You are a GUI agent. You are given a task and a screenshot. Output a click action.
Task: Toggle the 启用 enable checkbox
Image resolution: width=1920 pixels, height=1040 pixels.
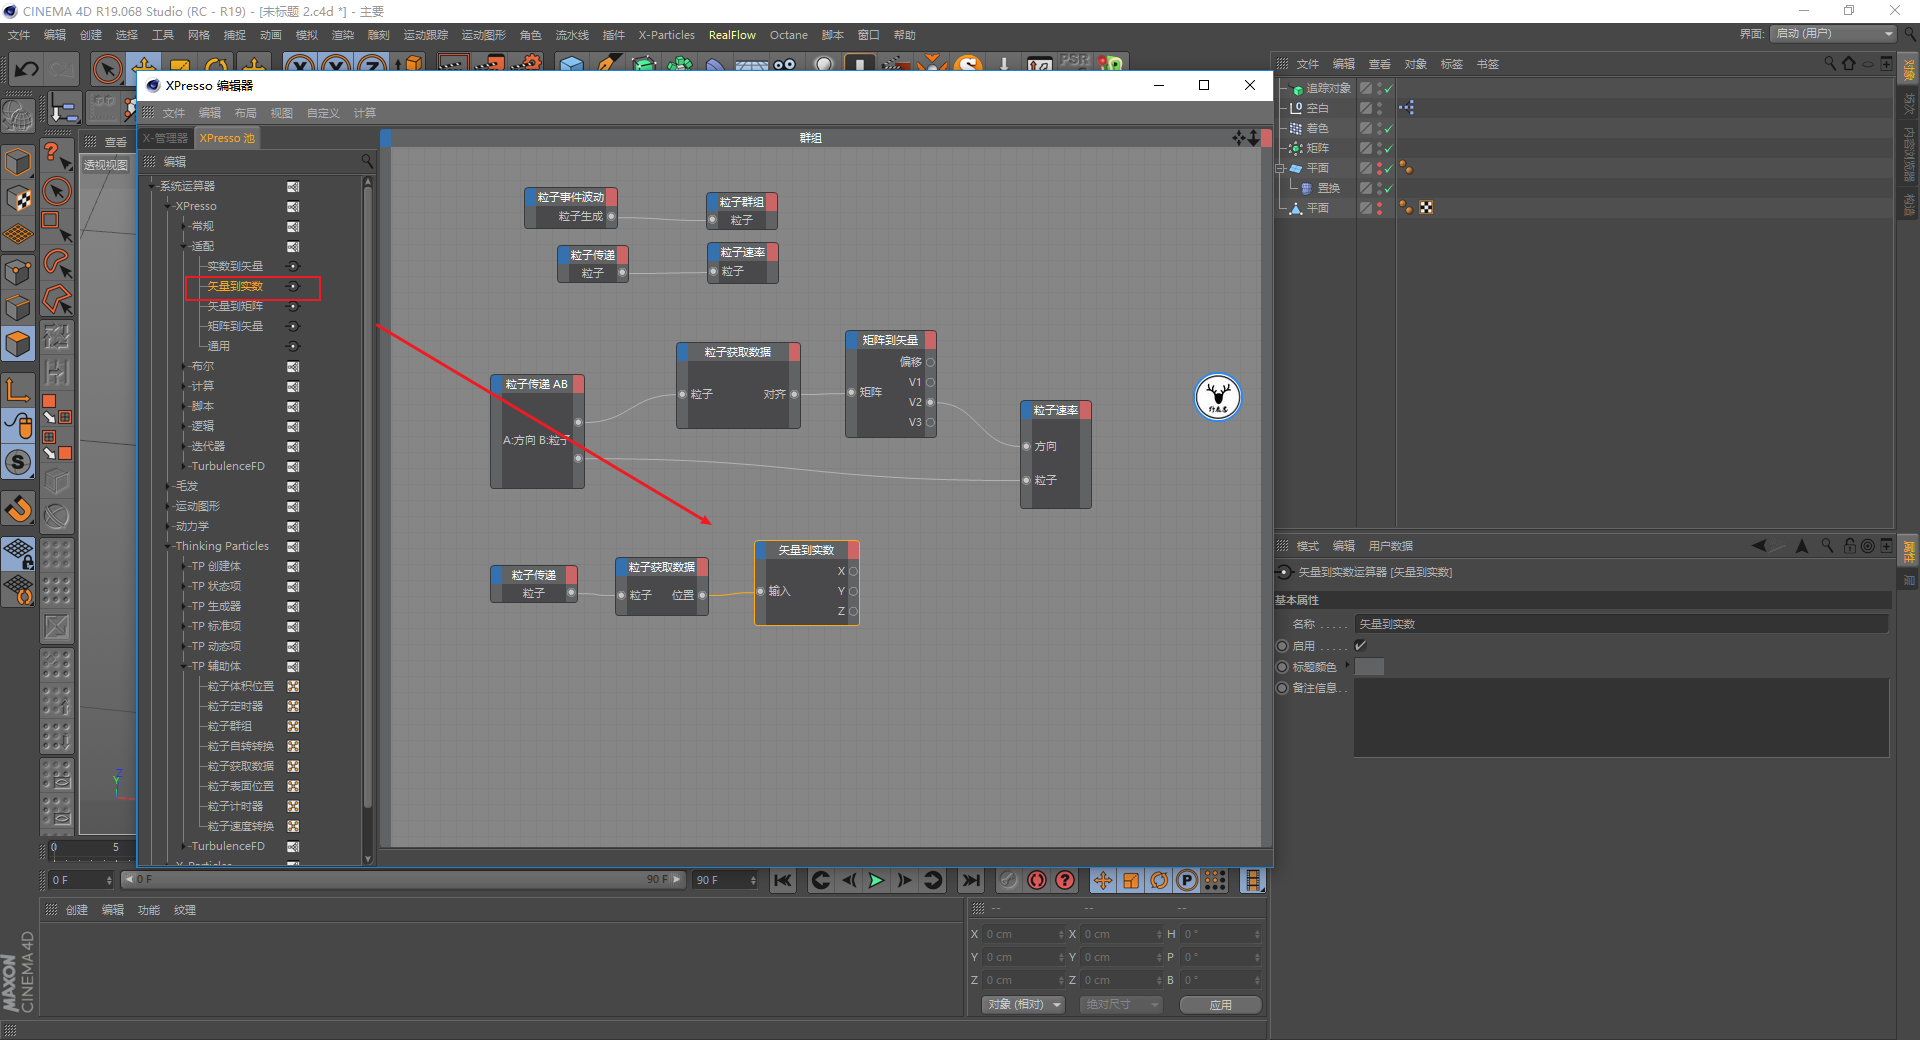click(1361, 646)
